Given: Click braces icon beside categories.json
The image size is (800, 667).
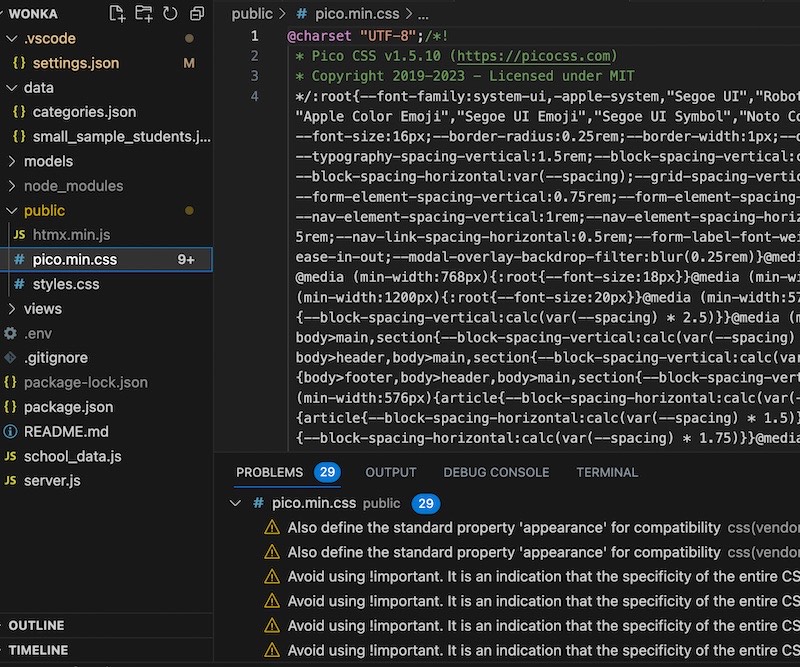Looking at the screenshot, I should [19, 112].
